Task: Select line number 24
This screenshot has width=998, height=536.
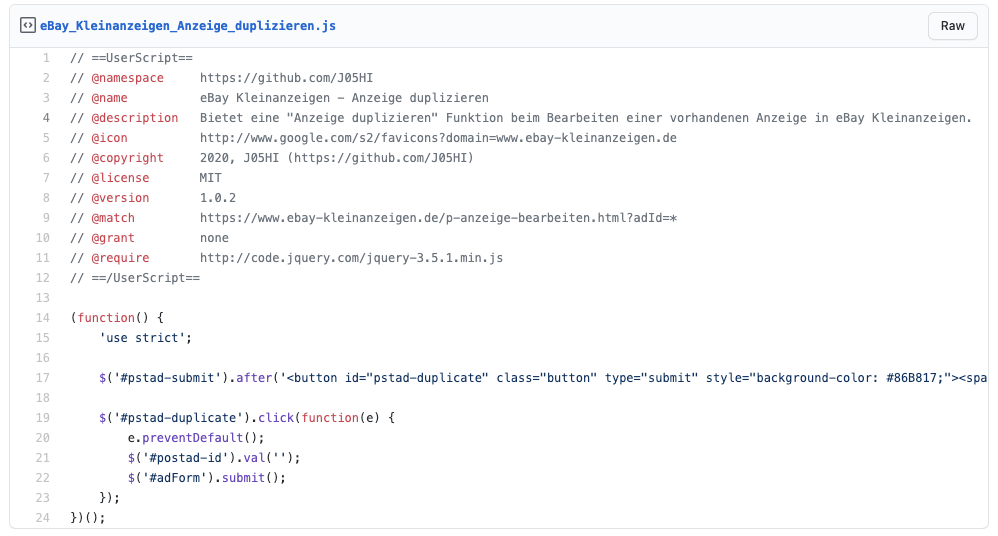Action: pyautogui.click(x=43, y=518)
